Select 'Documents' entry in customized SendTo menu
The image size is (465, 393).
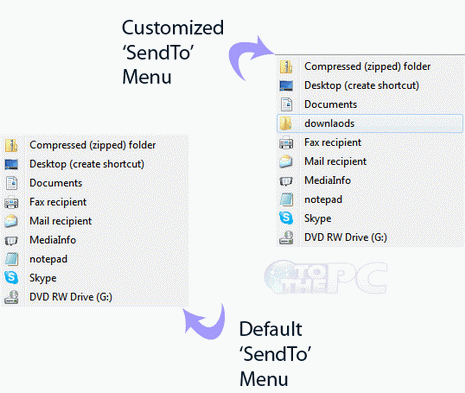click(331, 104)
